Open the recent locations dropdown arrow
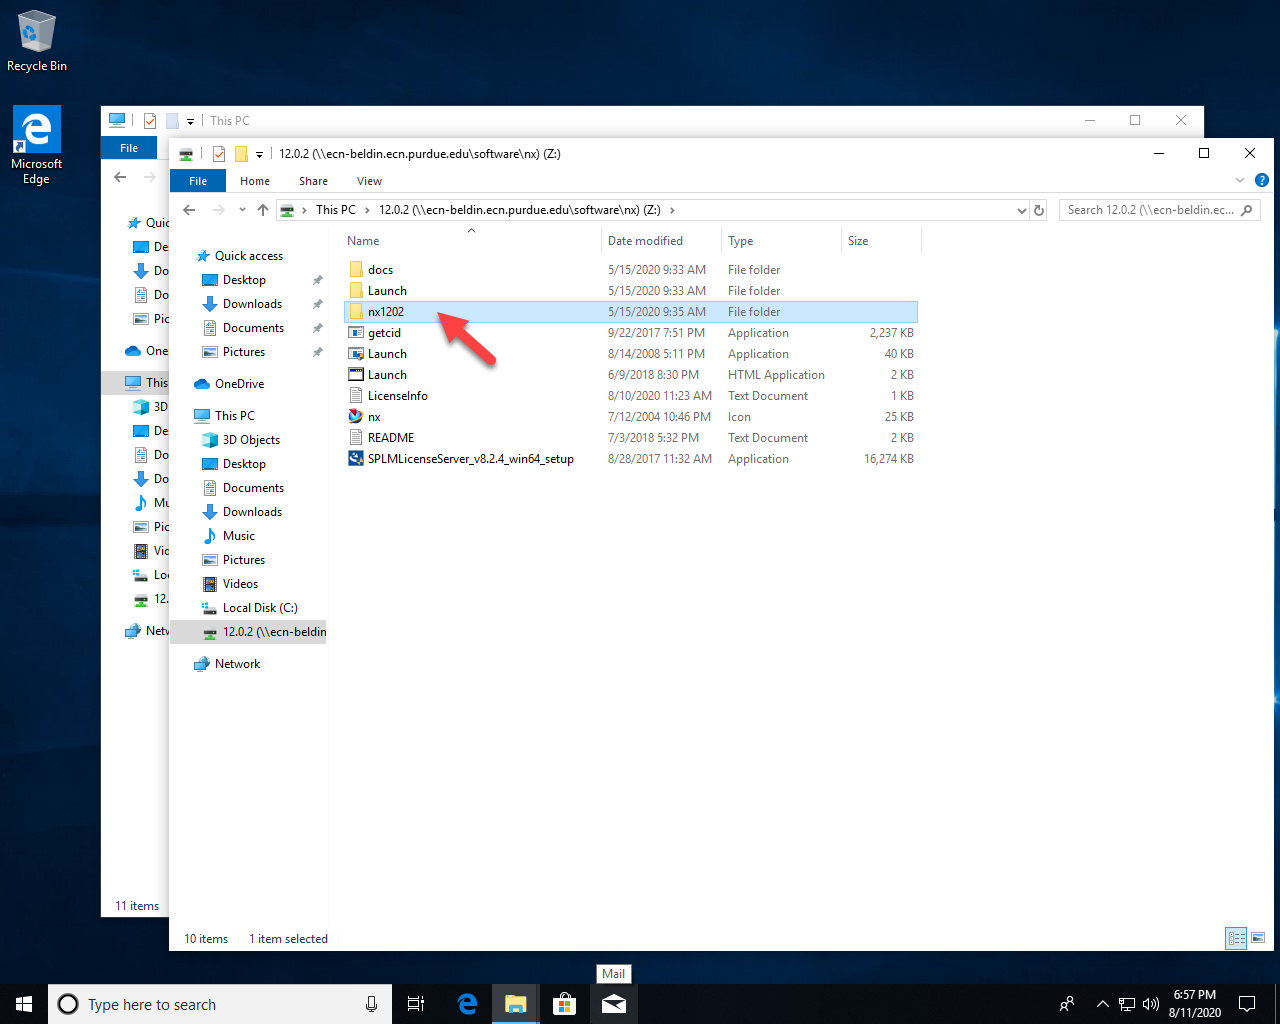1280x1024 pixels. pyautogui.click(x=242, y=209)
